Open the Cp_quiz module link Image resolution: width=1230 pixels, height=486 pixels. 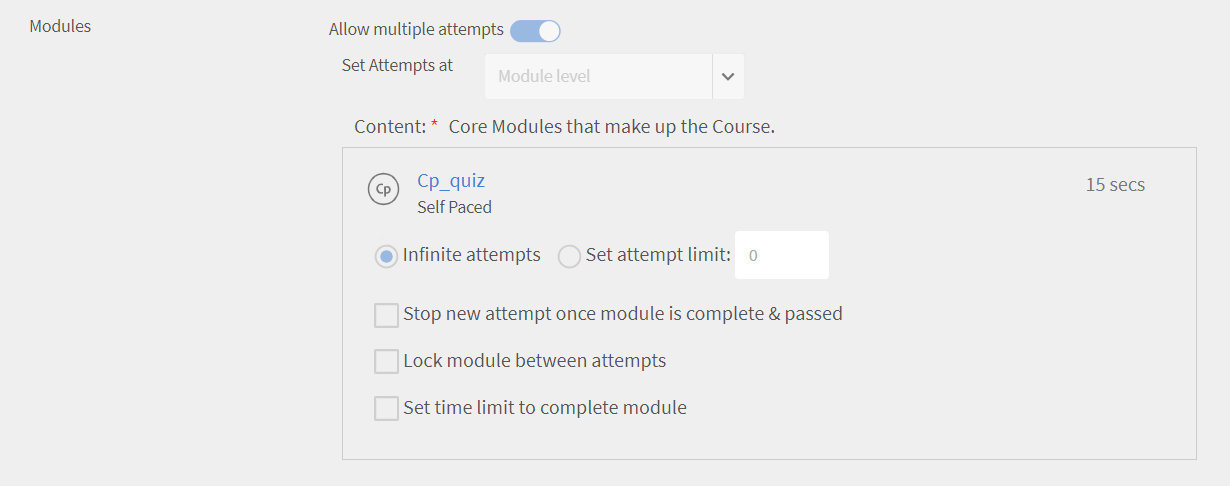click(451, 181)
